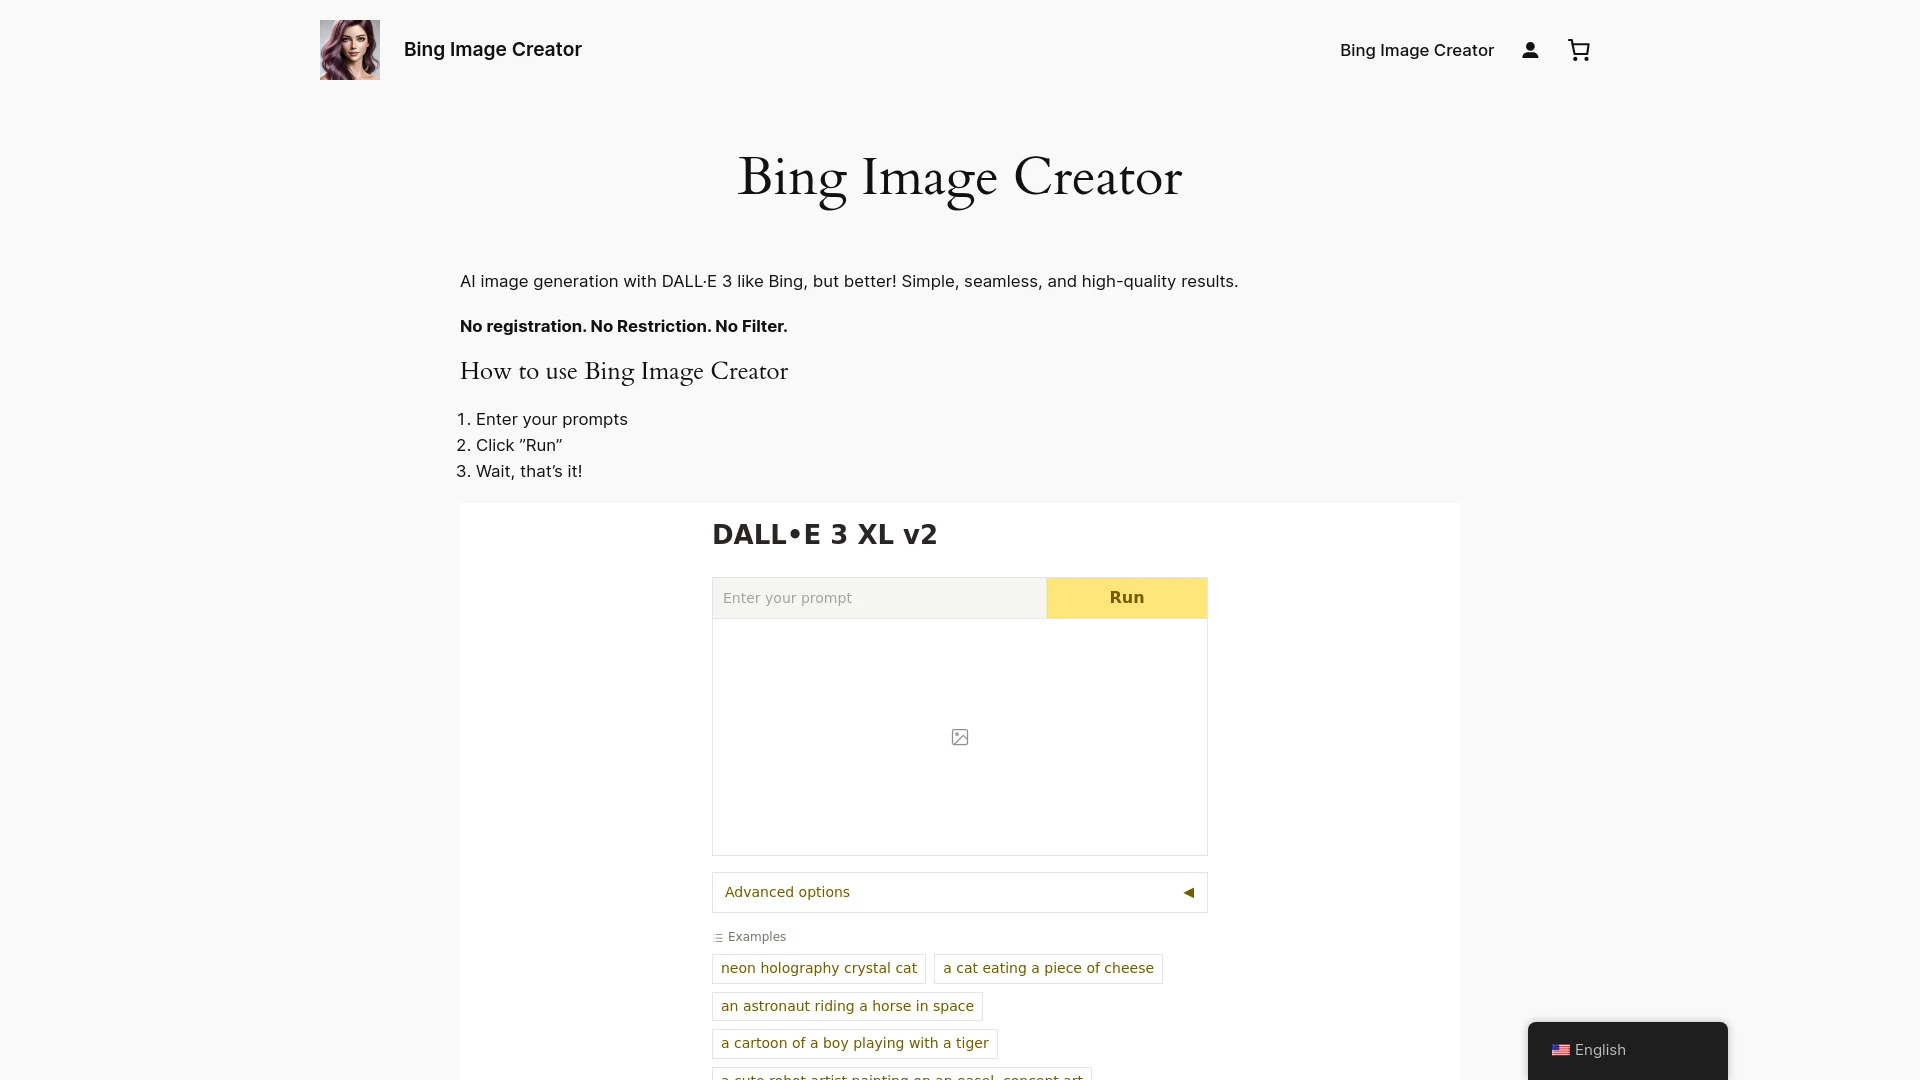Toggle the Advanced options disclosure triangle

point(1188,891)
